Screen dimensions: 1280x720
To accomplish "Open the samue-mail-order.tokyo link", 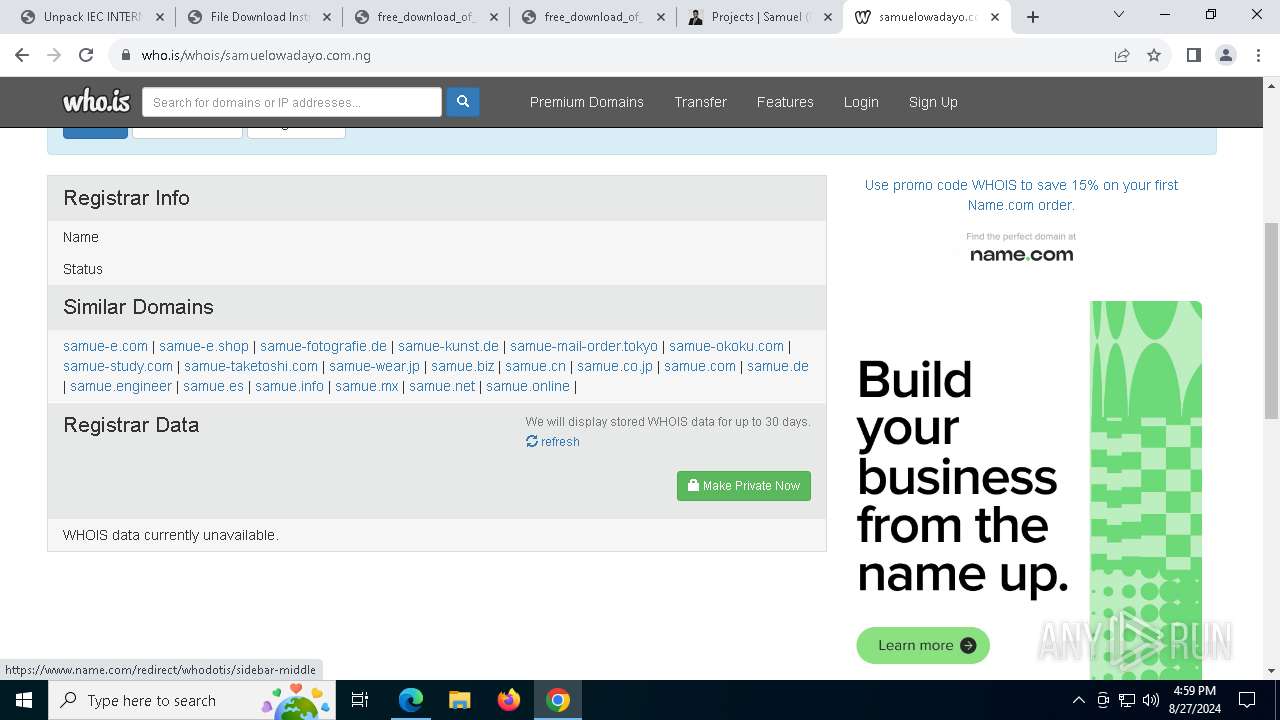I will [x=584, y=346].
